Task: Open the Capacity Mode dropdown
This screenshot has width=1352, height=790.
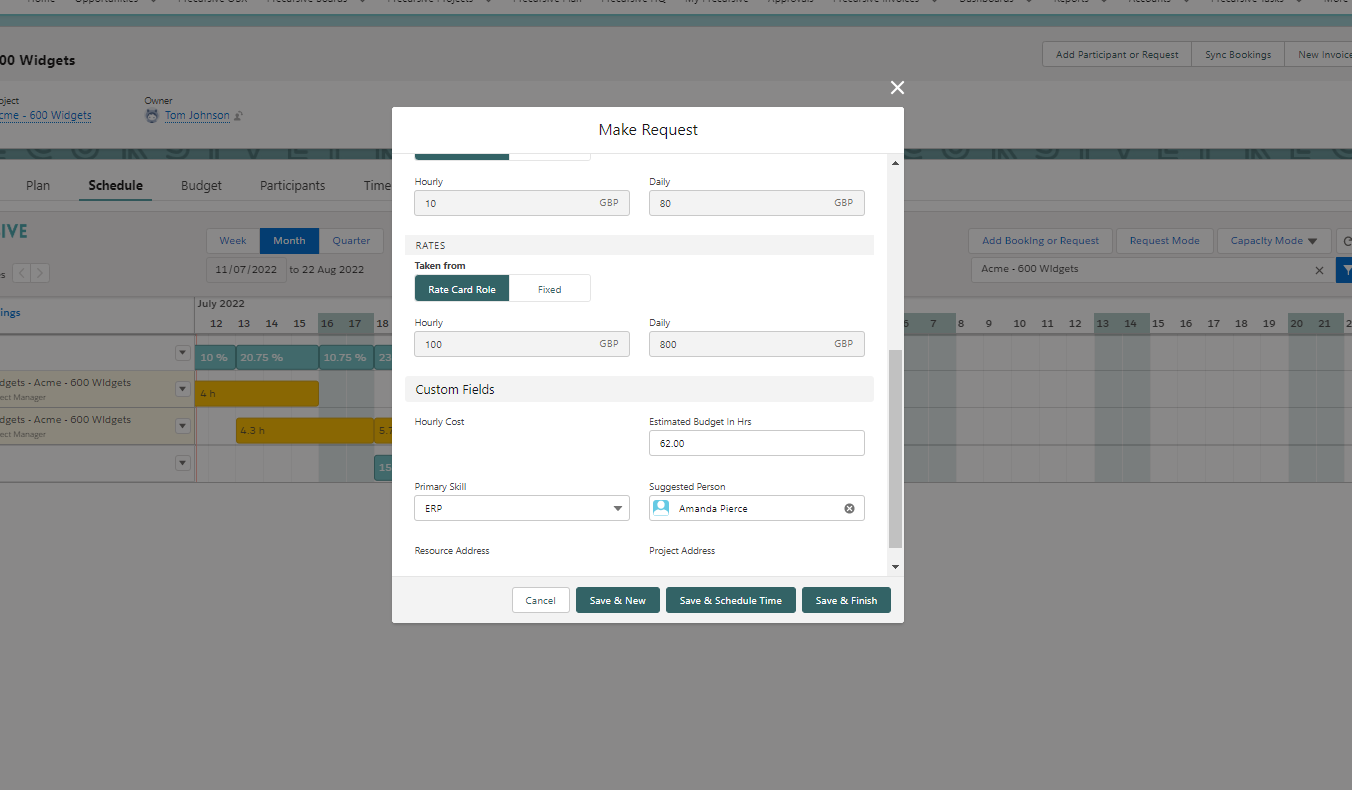Action: (1273, 241)
